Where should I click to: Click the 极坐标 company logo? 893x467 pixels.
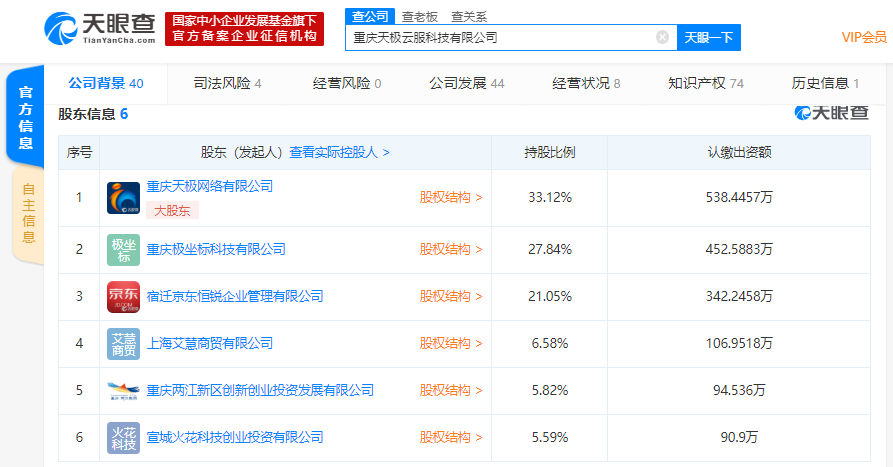pyautogui.click(x=123, y=249)
